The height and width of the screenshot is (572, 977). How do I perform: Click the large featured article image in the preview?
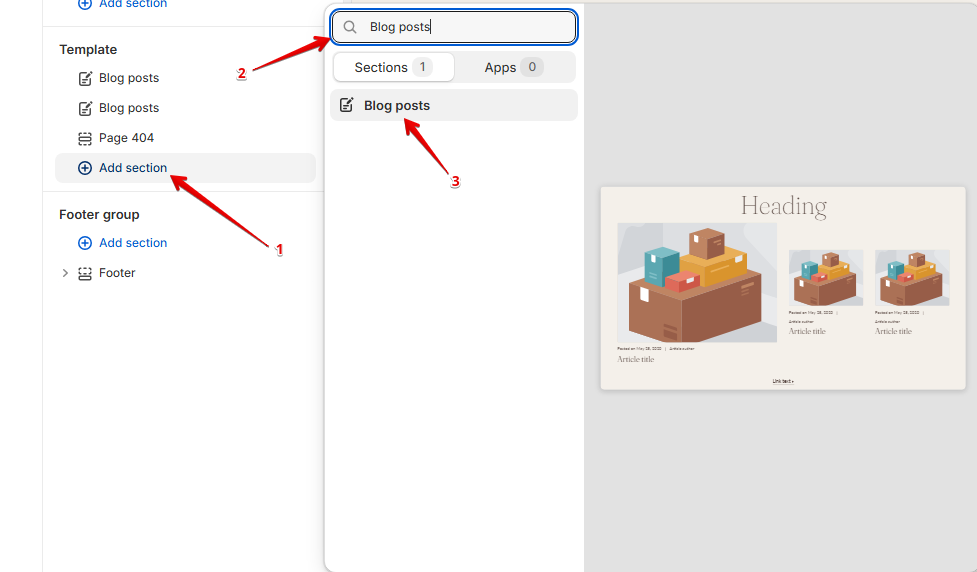[697, 283]
